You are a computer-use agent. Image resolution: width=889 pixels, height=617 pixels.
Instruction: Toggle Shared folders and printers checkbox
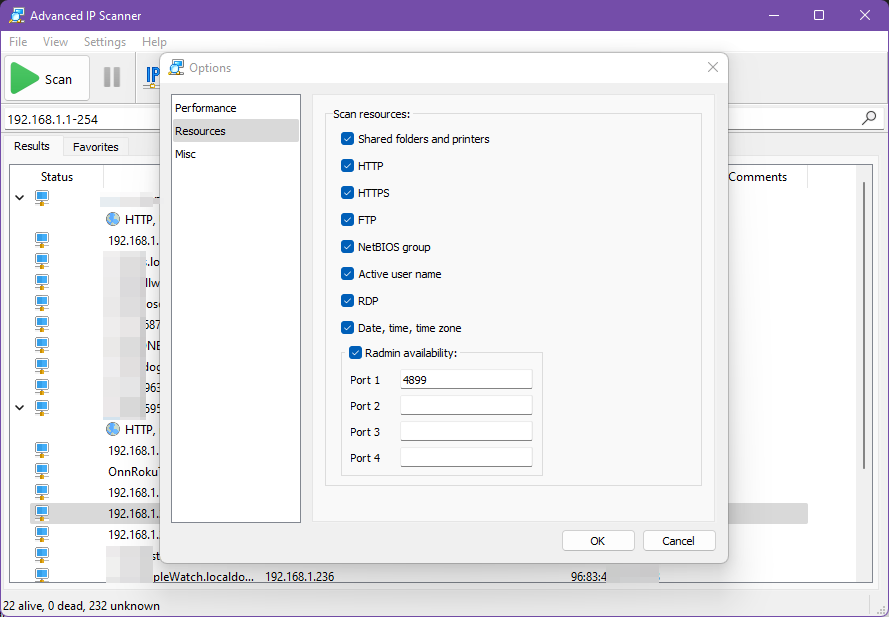[x=348, y=138]
